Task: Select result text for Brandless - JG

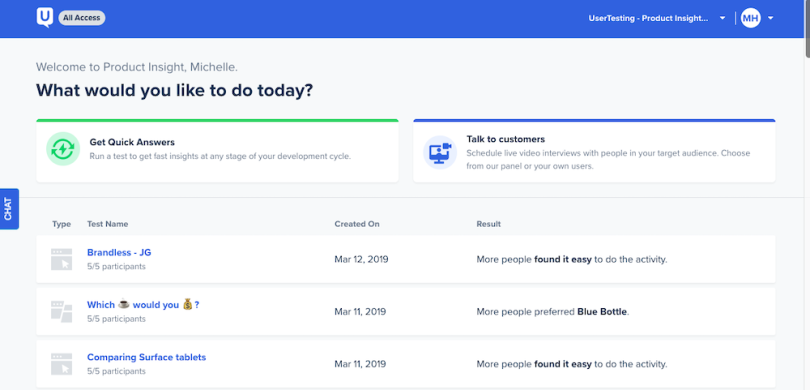Action: [x=572, y=259]
